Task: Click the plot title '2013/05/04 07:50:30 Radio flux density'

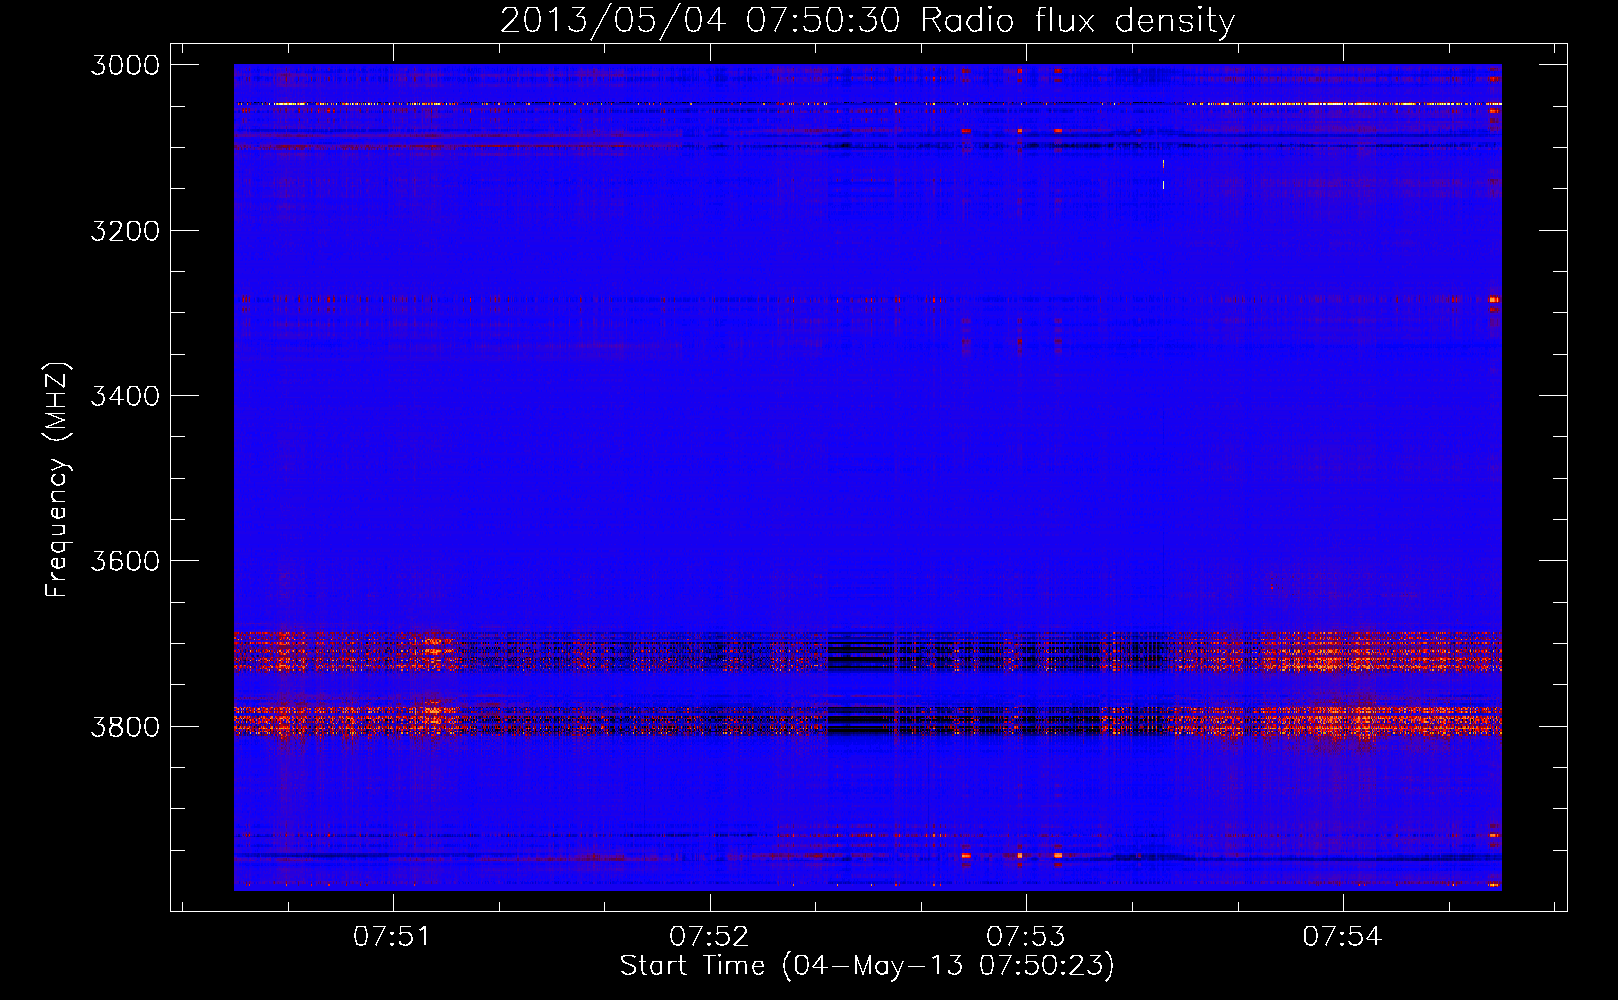Action: pyautogui.click(x=867, y=20)
